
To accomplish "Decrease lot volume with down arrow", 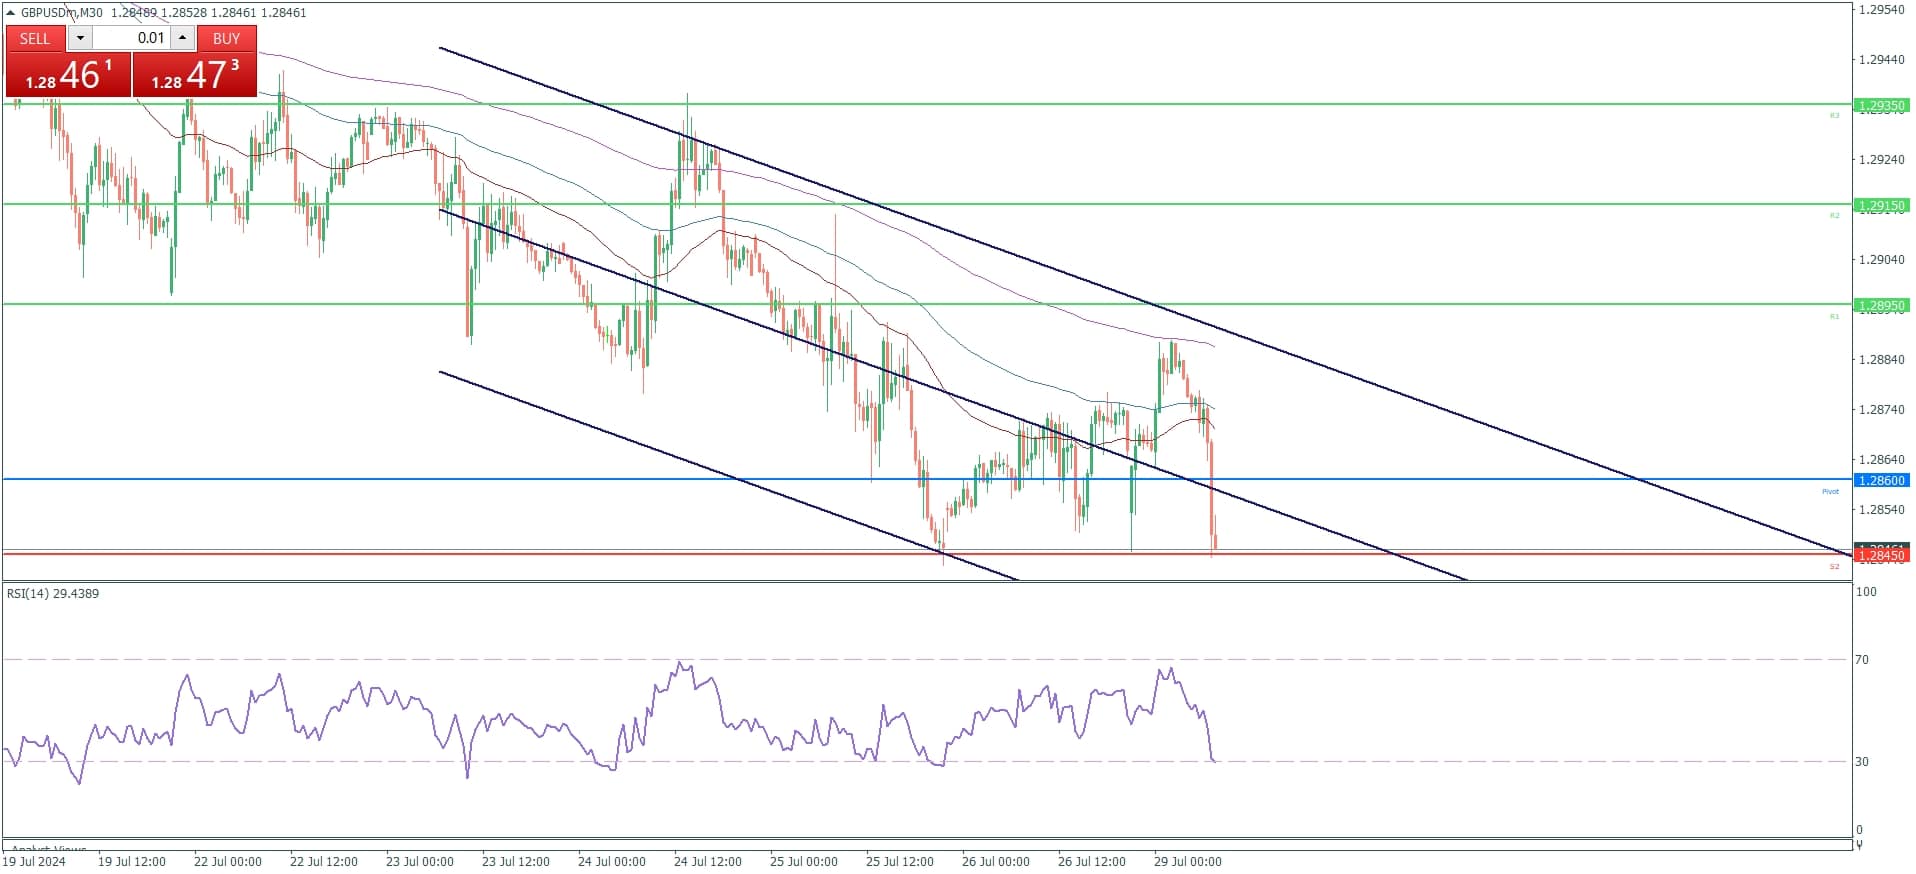I will (80, 38).
